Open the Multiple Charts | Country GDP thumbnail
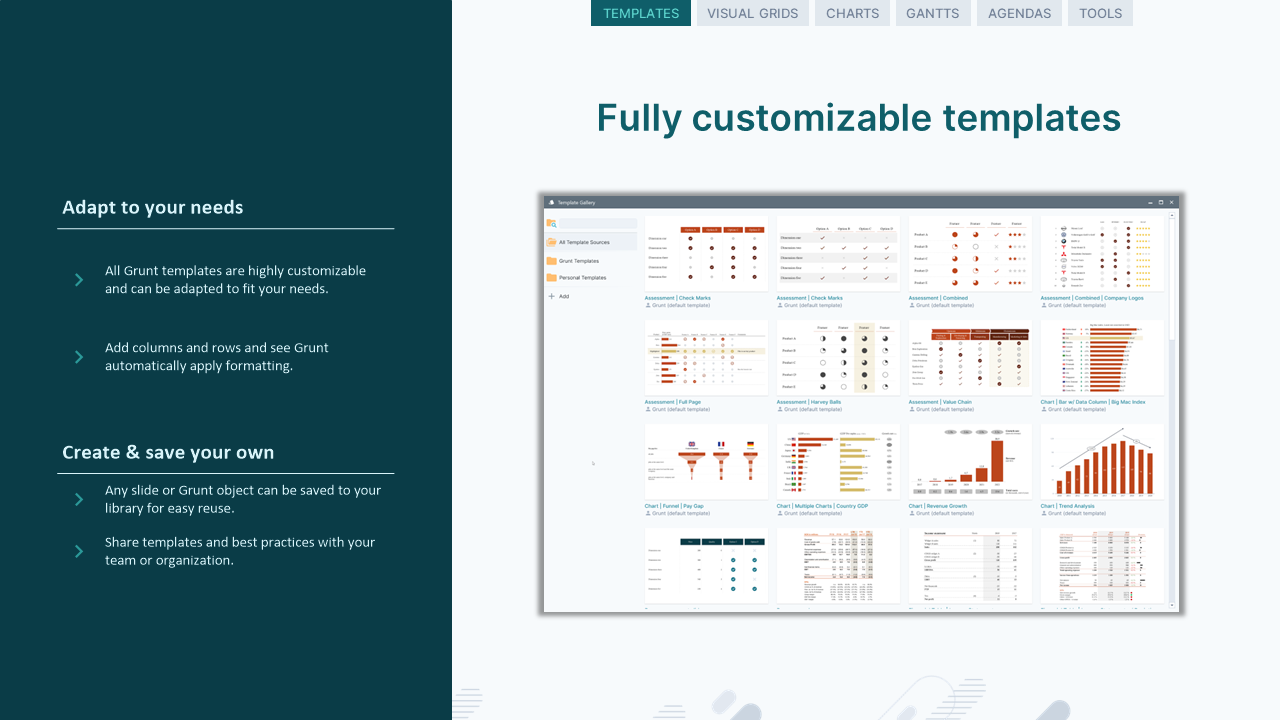 click(x=838, y=462)
